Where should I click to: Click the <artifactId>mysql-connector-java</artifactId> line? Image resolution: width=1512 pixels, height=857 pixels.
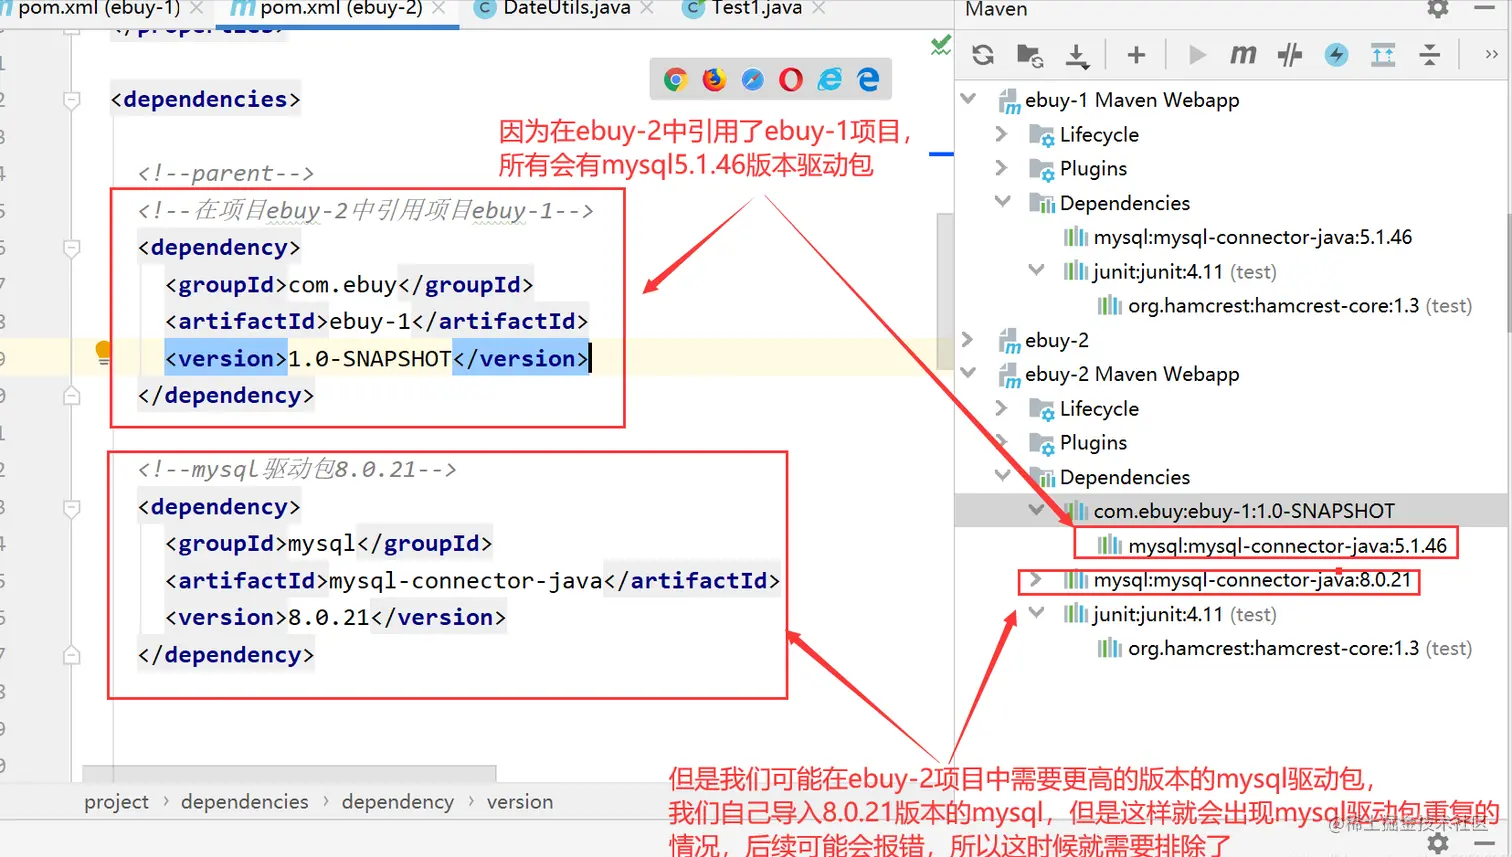click(472, 580)
